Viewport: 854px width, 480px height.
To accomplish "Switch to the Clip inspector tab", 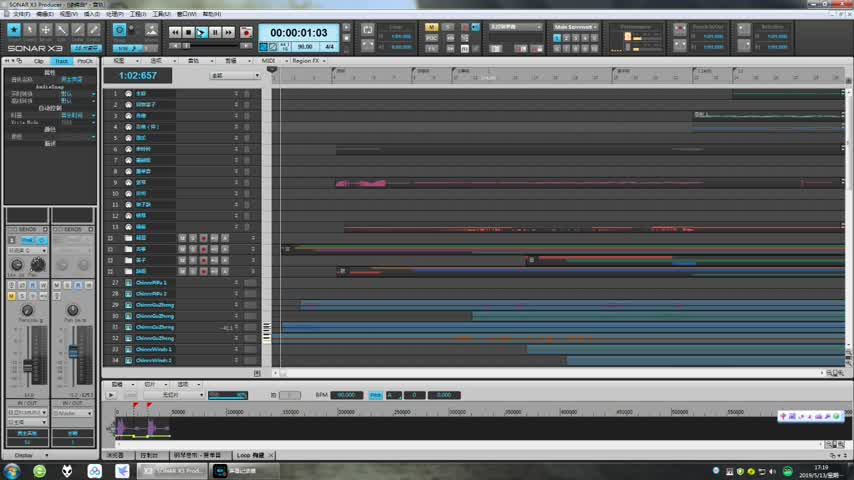I will coord(39,61).
